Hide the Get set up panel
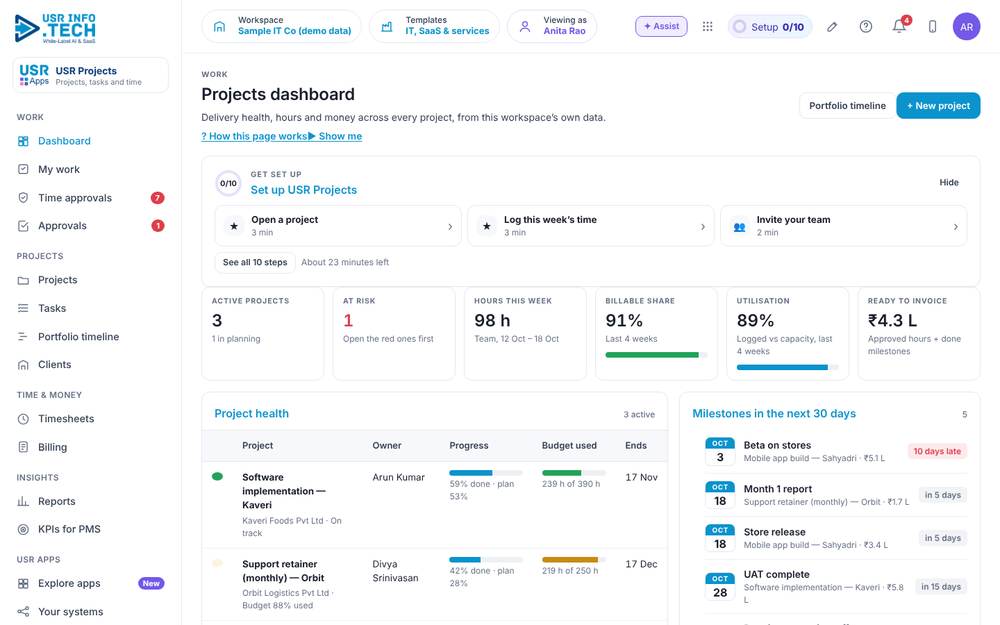The height and width of the screenshot is (625, 1000). (x=948, y=182)
